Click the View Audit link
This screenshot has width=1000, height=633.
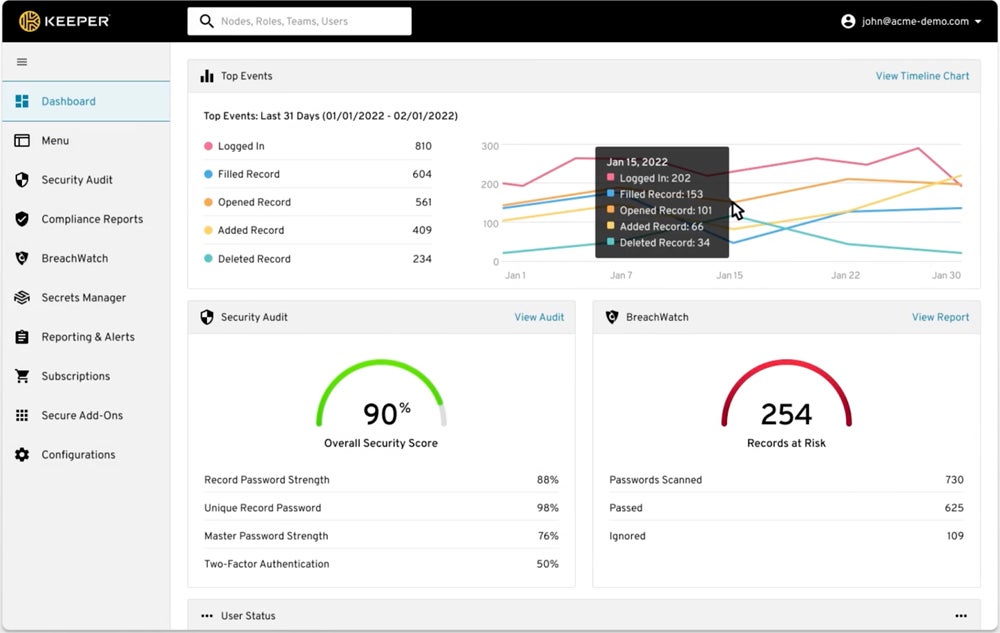(539, 317)
